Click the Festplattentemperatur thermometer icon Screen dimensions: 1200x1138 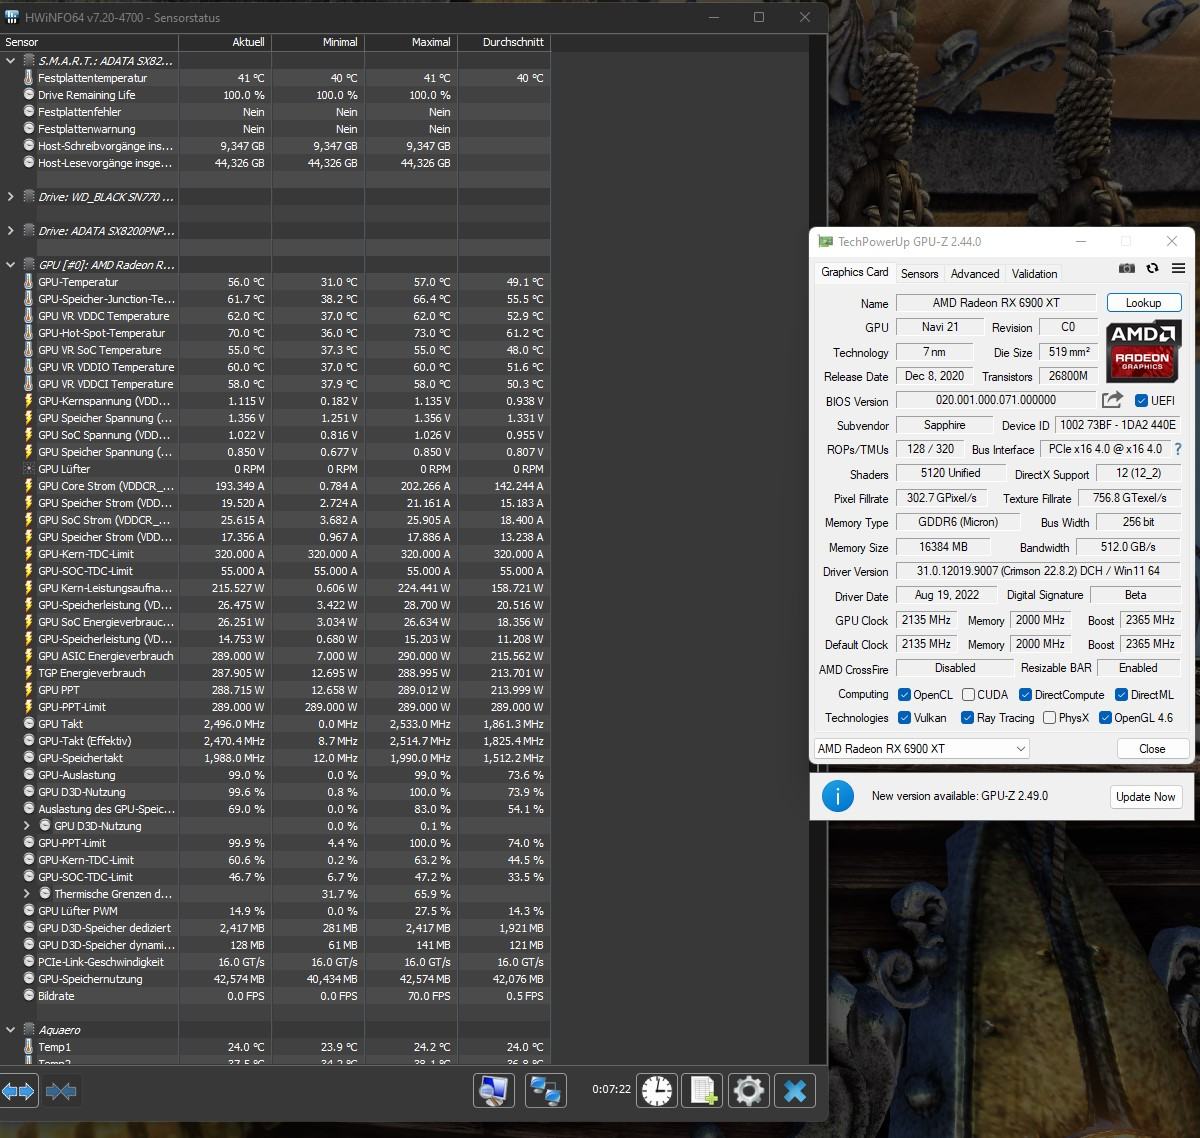pyautogui.click(x=29, y=78)
